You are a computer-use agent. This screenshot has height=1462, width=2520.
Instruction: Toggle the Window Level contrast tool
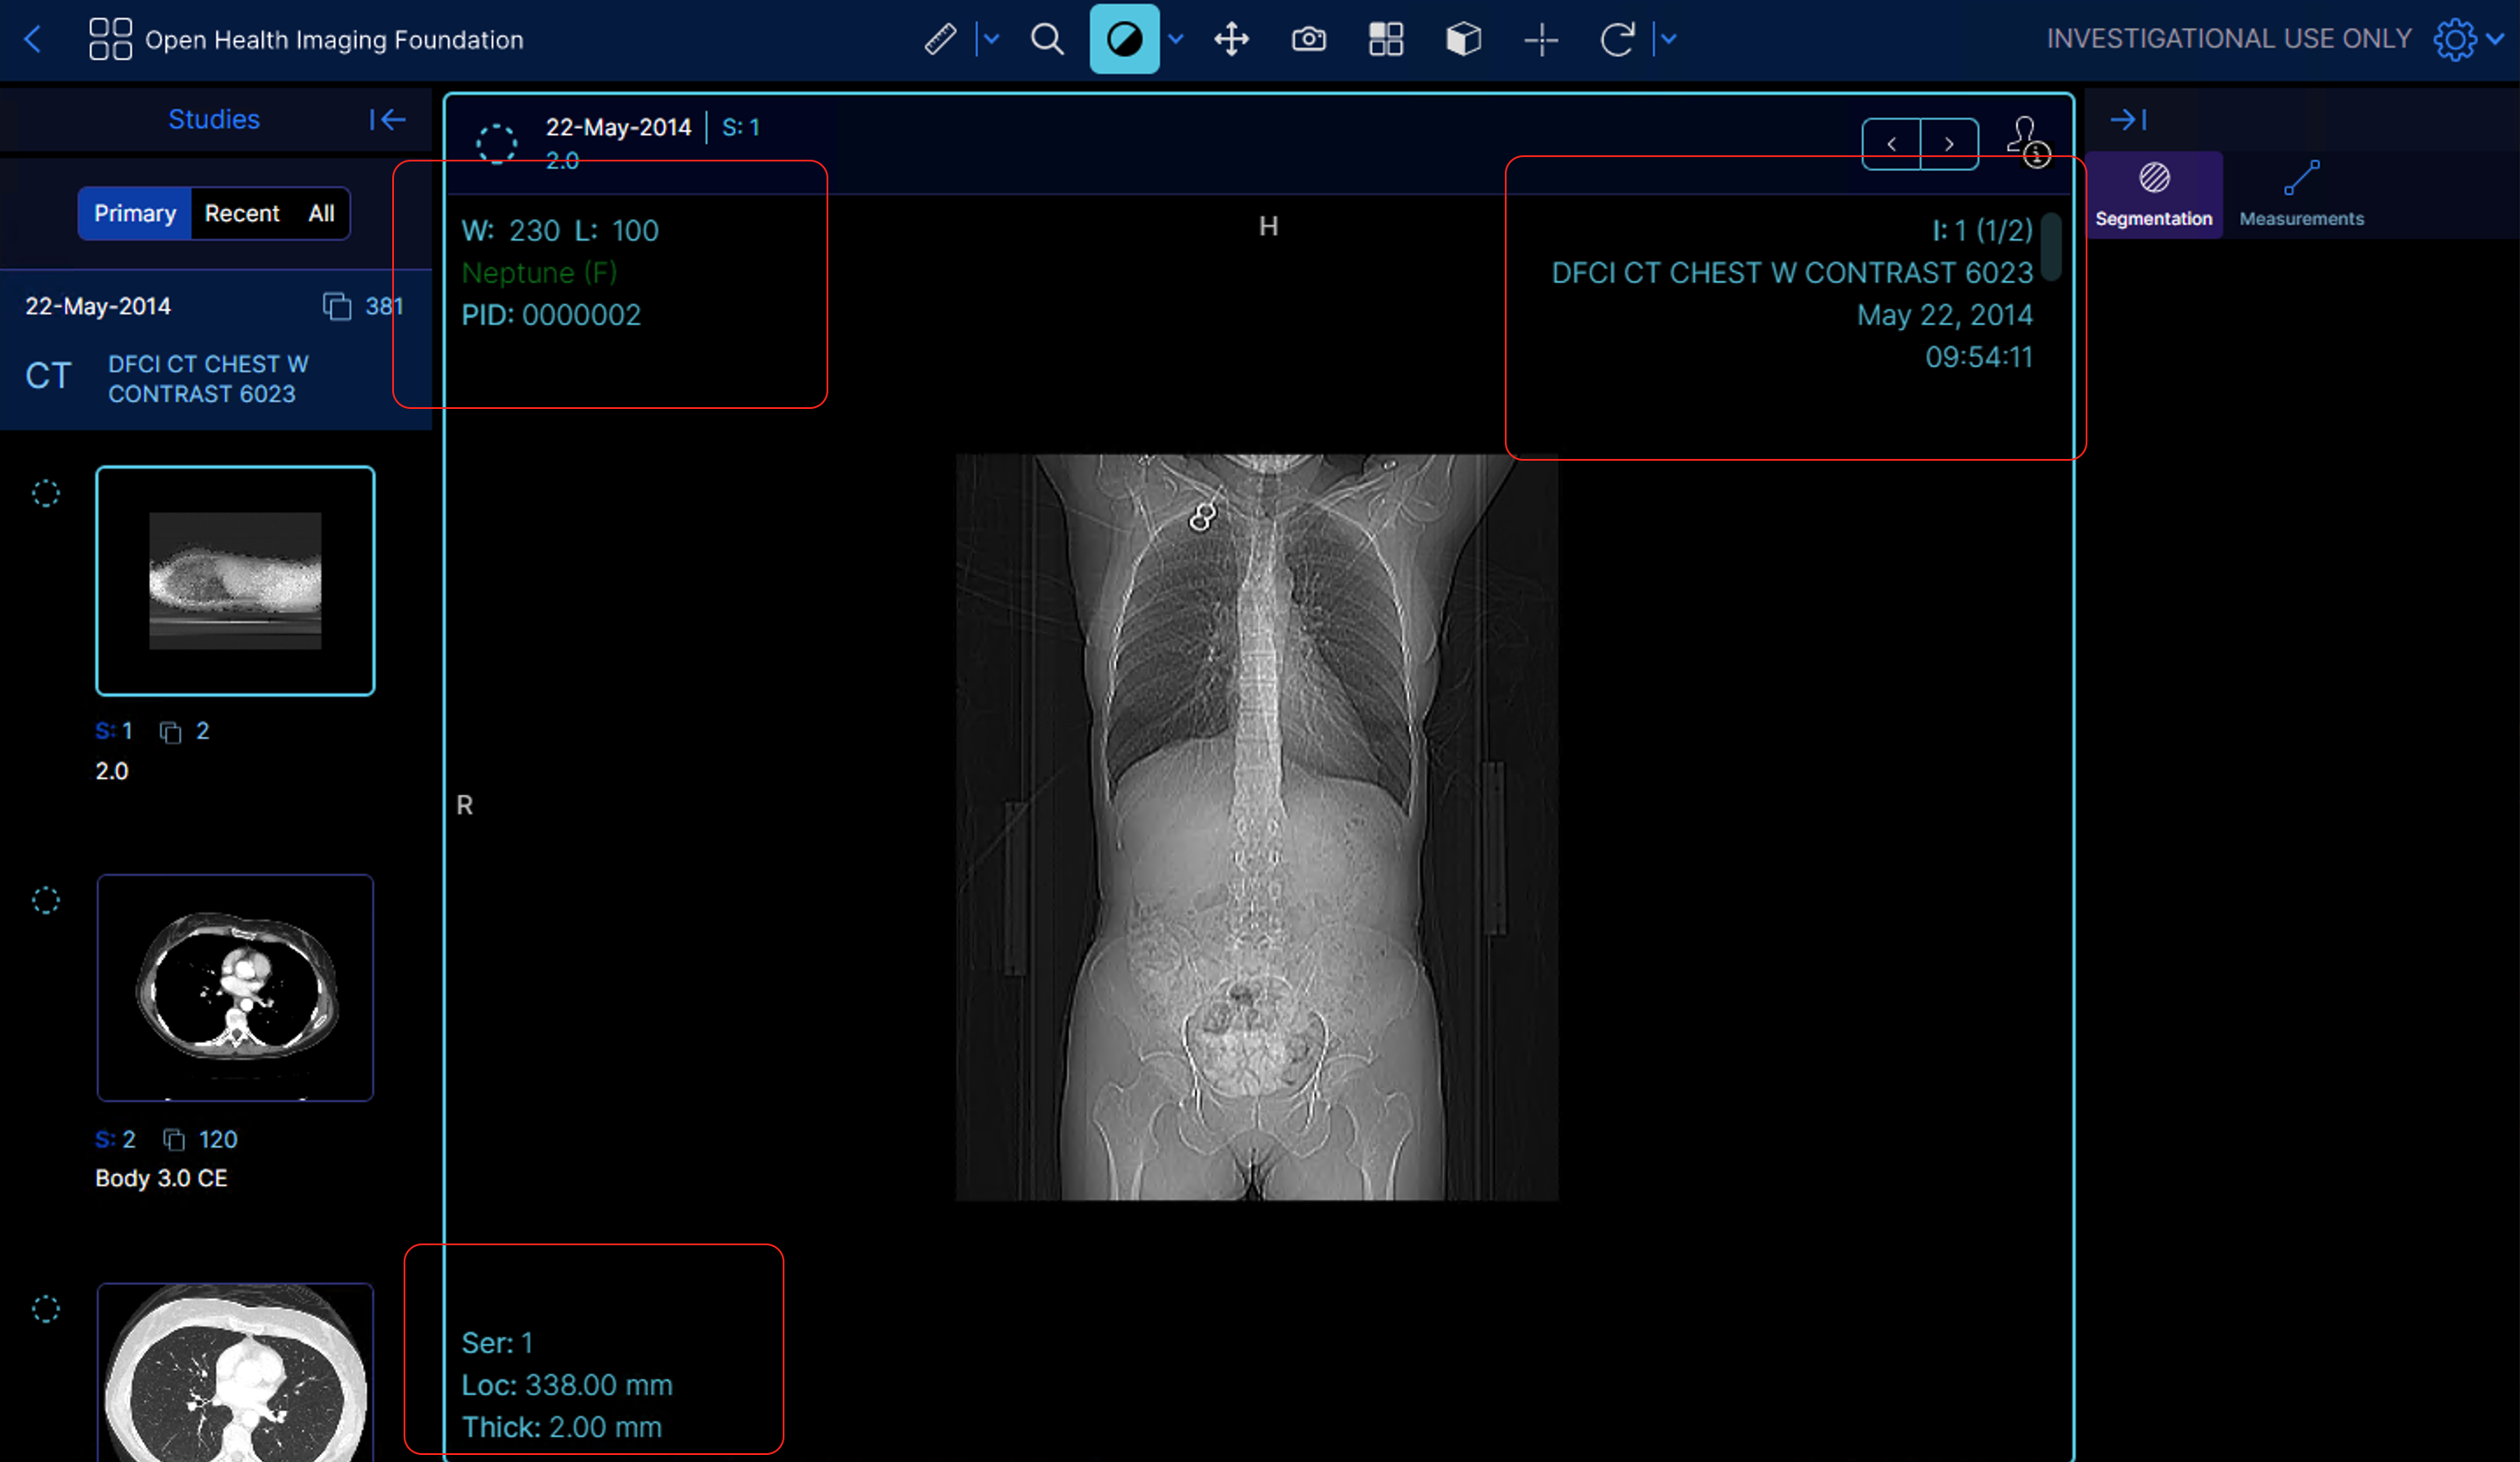pyautogui.click(x=1124, y=39)
